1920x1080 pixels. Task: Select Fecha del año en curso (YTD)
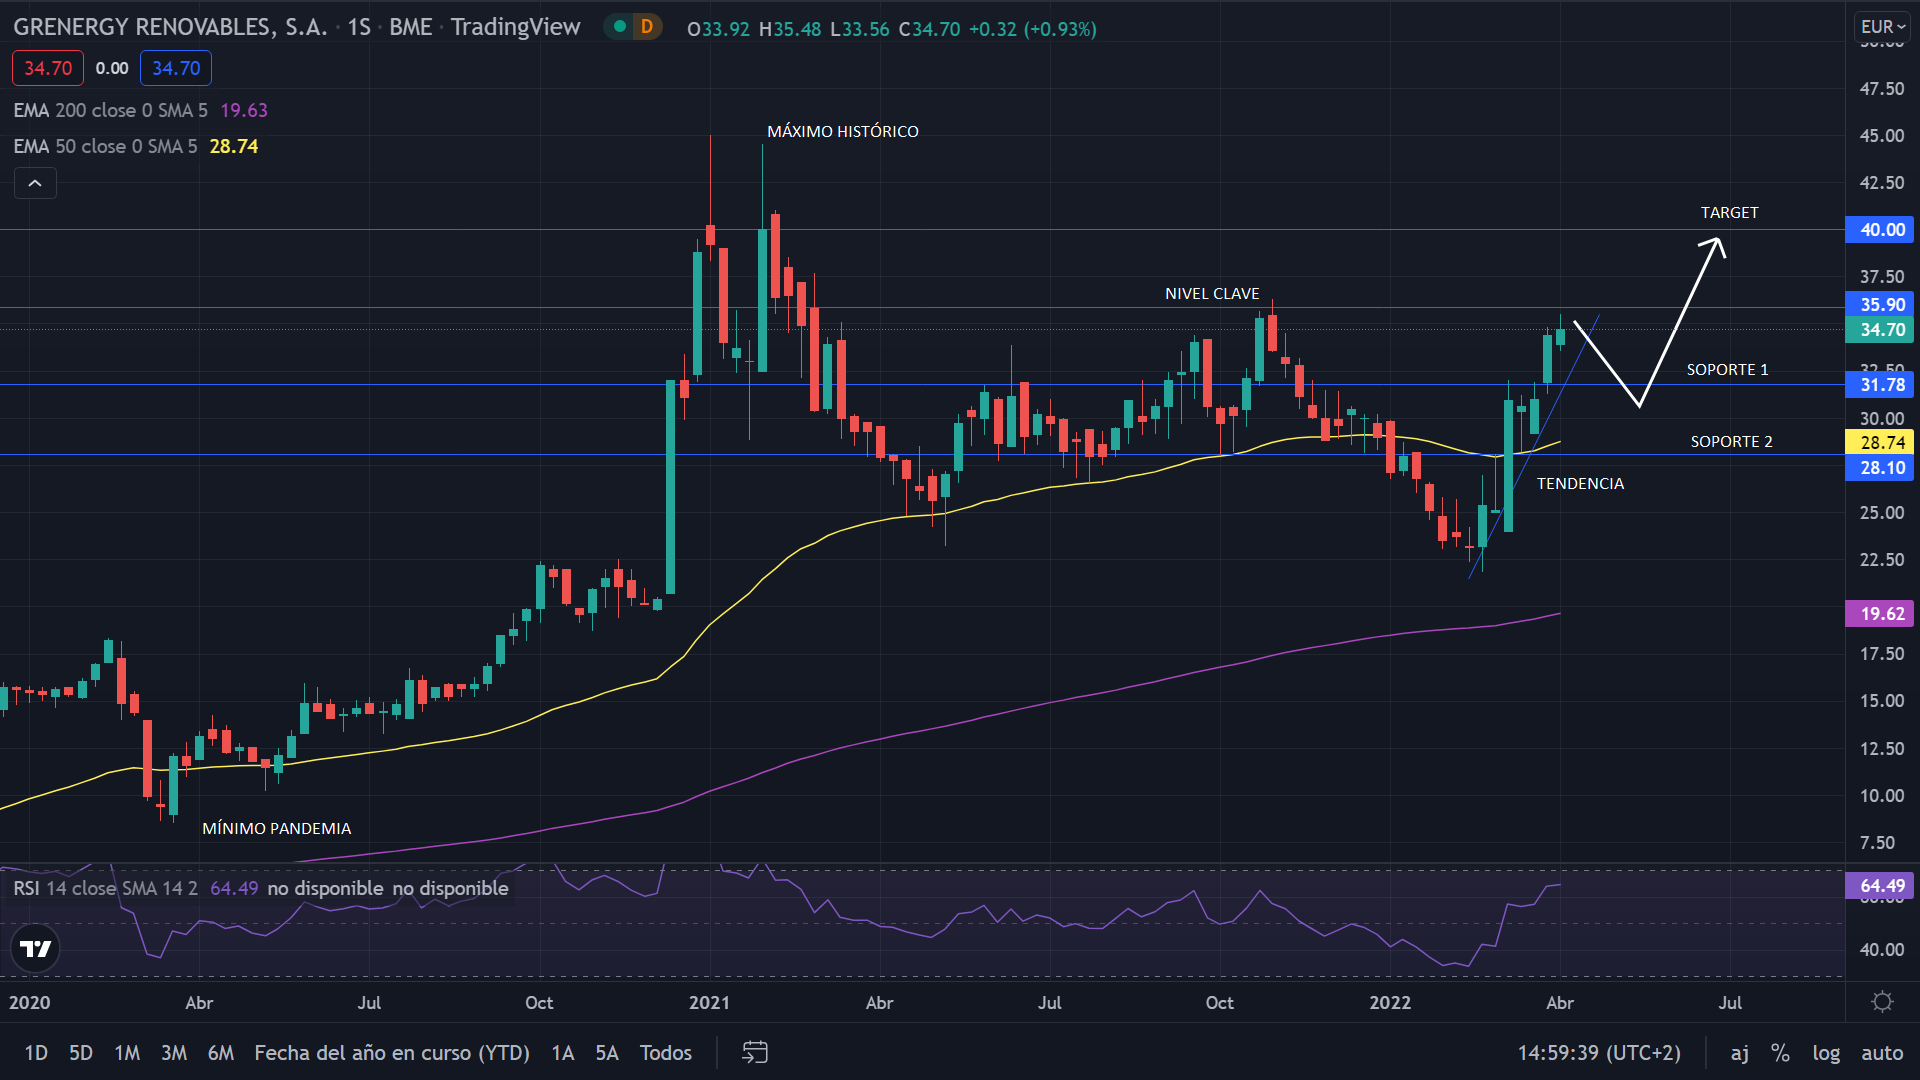pos(392,1052)
